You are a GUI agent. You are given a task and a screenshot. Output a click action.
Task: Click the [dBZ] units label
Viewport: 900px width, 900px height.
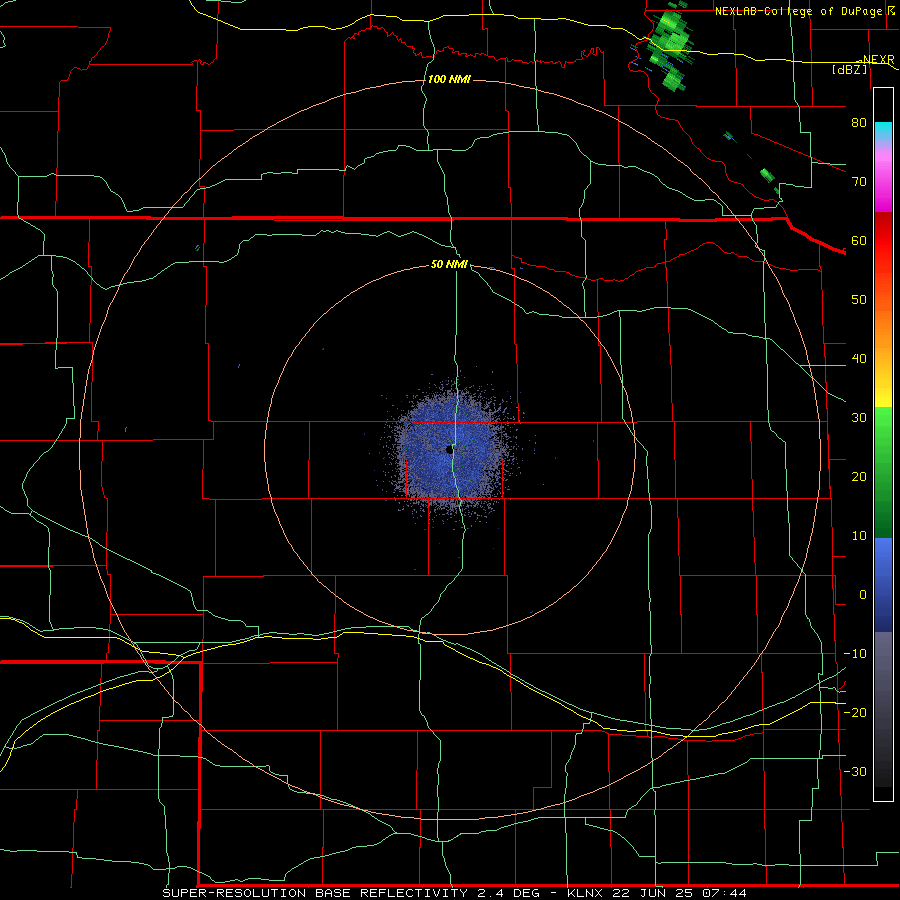coord(849,69)
